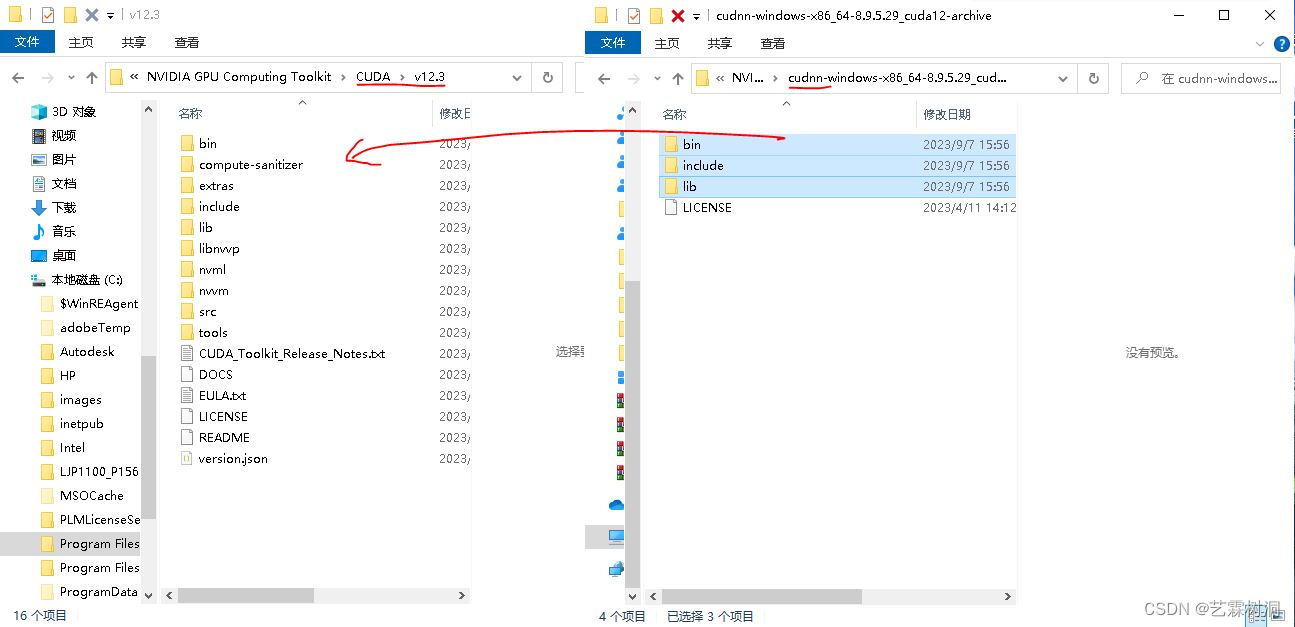Select 下载 in the navigation pane

tap(53, 208)
